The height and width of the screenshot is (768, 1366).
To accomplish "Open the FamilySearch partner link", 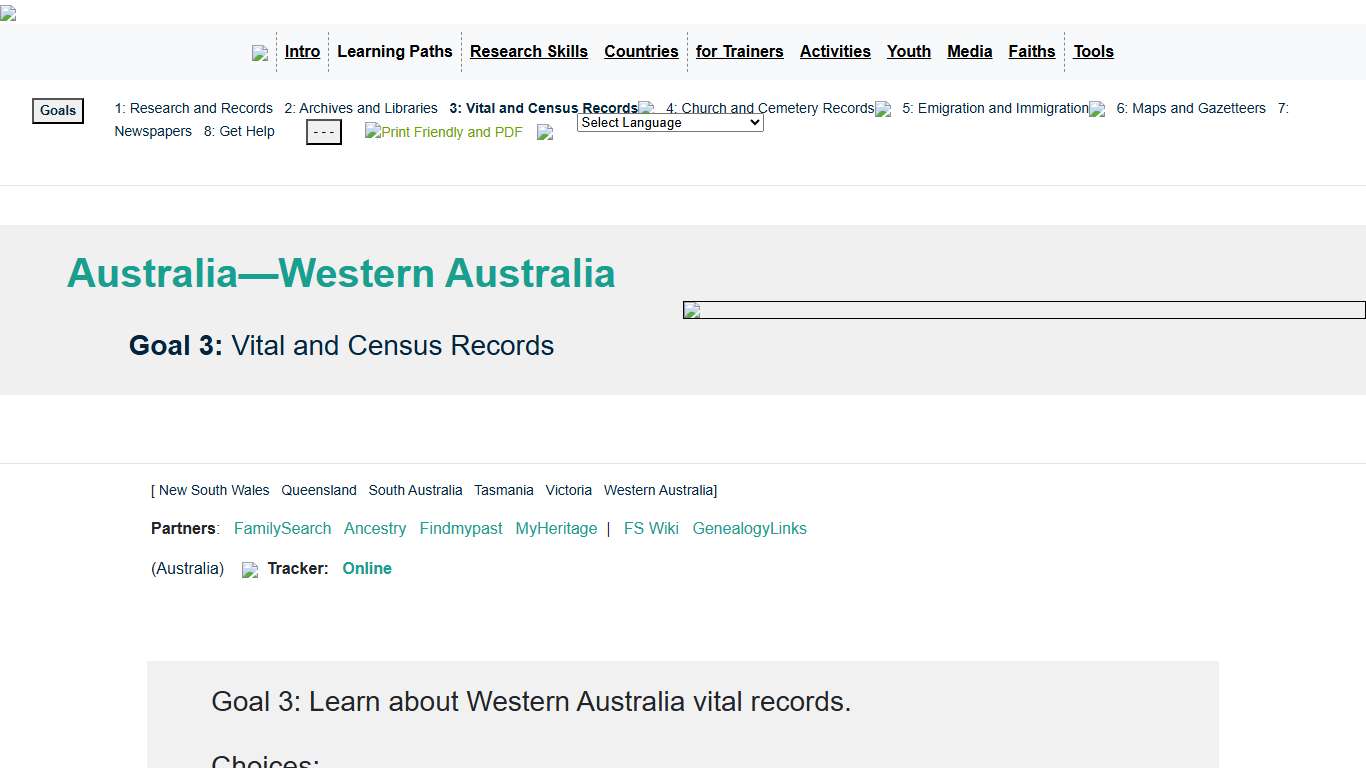I will point(282,528).
